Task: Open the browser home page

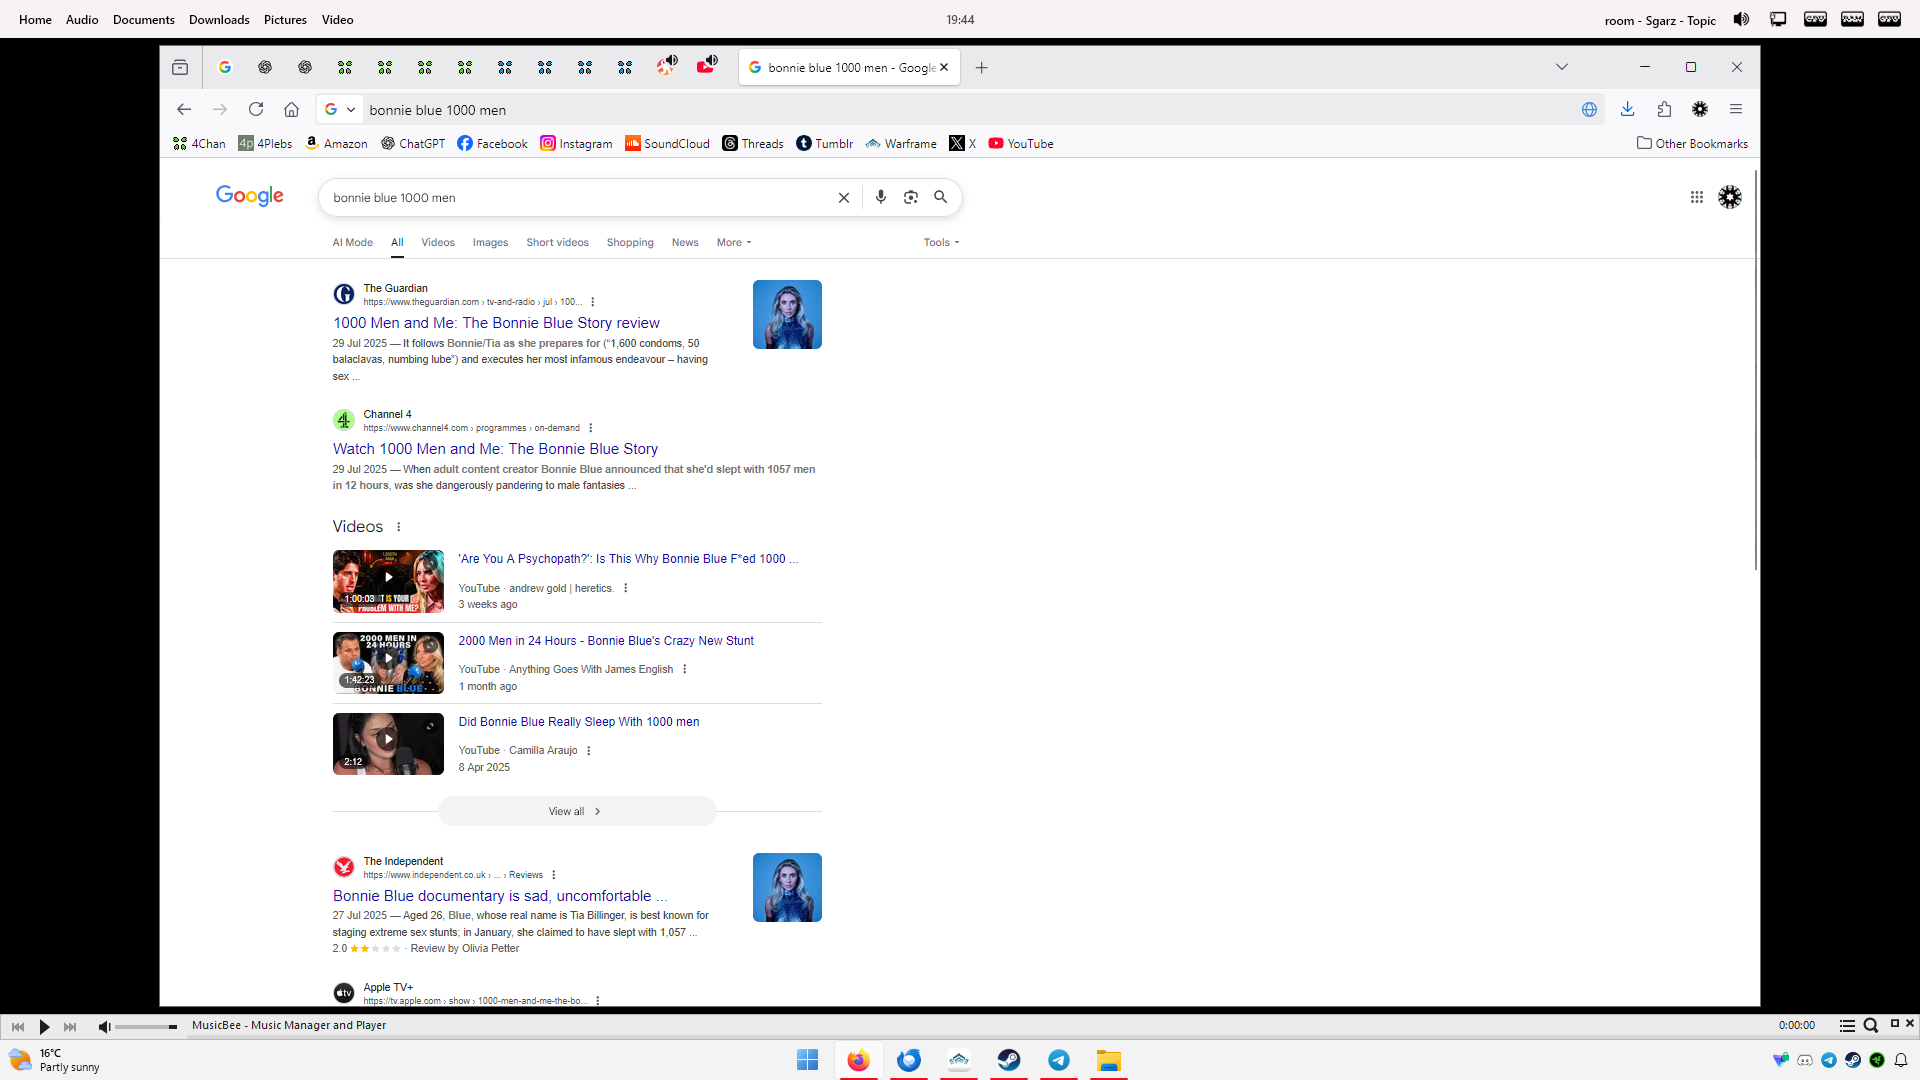Action: 291,110
